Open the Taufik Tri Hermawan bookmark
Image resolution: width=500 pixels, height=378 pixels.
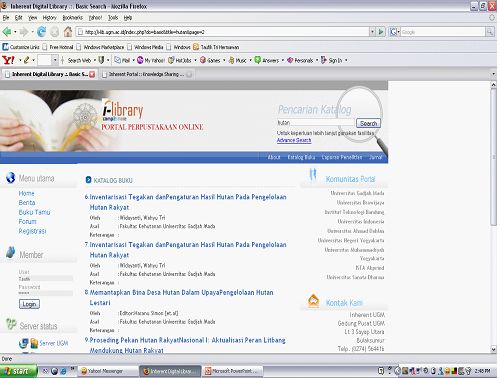[216, 47]
